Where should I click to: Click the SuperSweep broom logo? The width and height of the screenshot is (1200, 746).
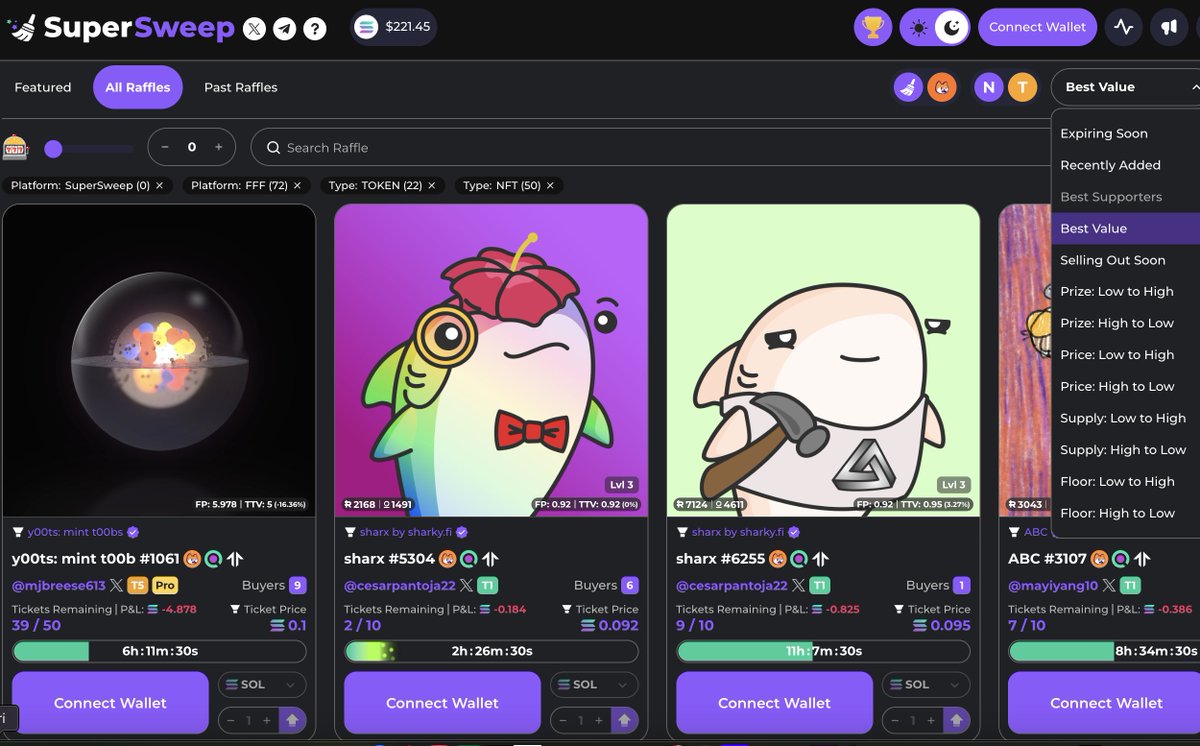[x=24, y=28]
